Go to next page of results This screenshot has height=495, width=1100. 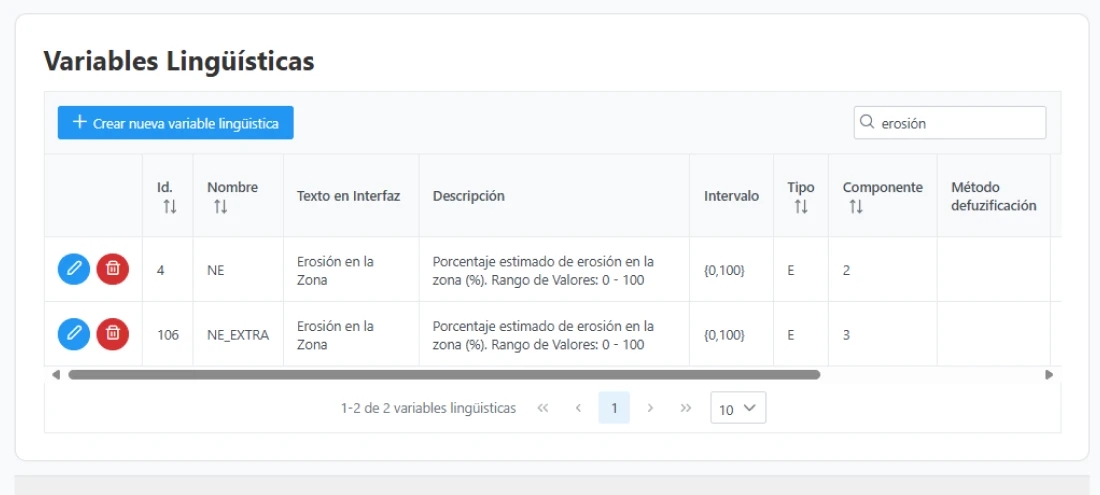pyautogui.click(x=650, y=408)
